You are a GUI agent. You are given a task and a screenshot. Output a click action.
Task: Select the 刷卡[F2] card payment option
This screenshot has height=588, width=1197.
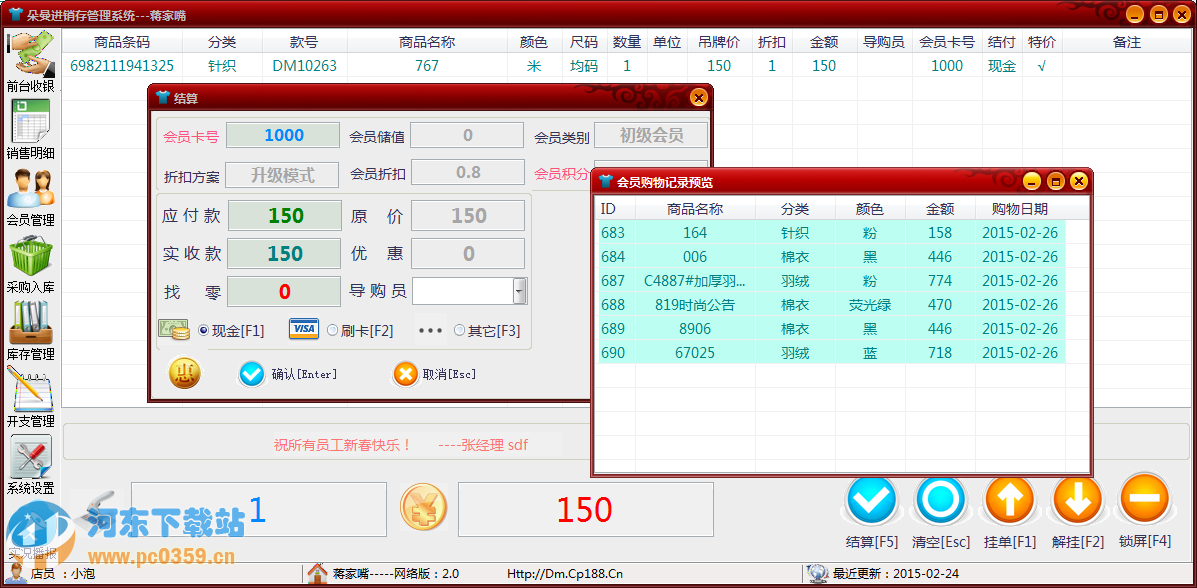(333, 331)
